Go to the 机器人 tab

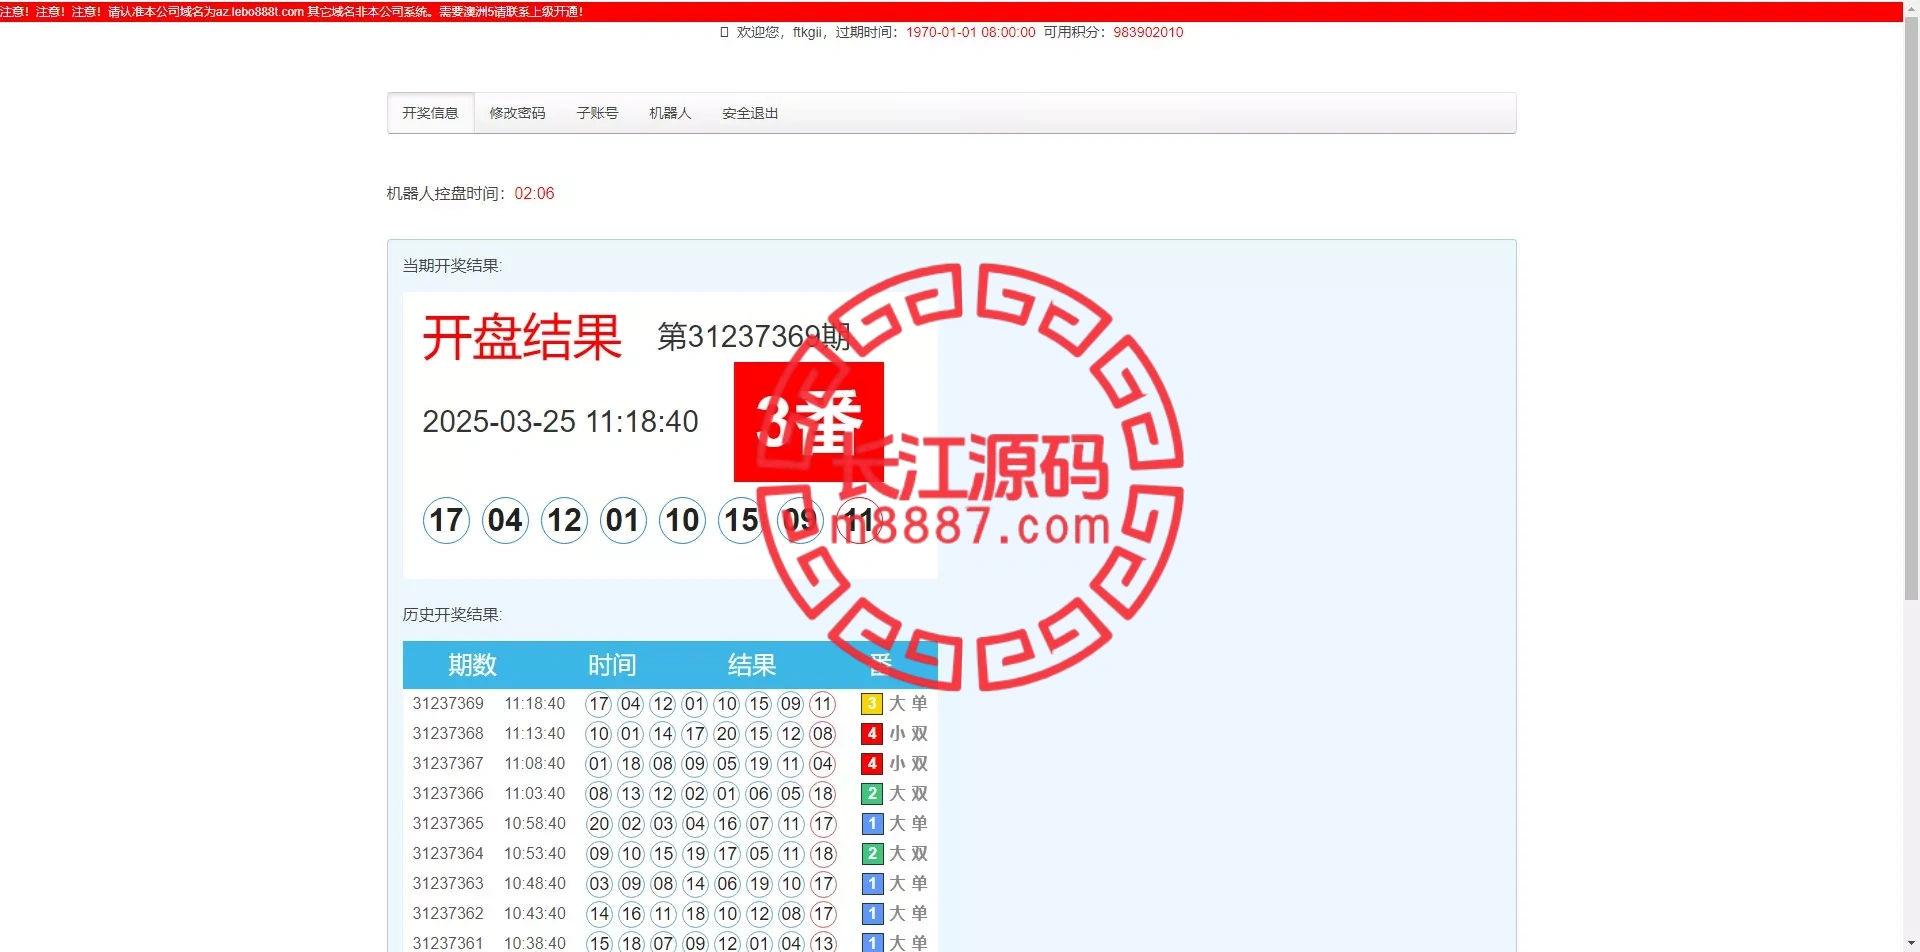[670, 113]
